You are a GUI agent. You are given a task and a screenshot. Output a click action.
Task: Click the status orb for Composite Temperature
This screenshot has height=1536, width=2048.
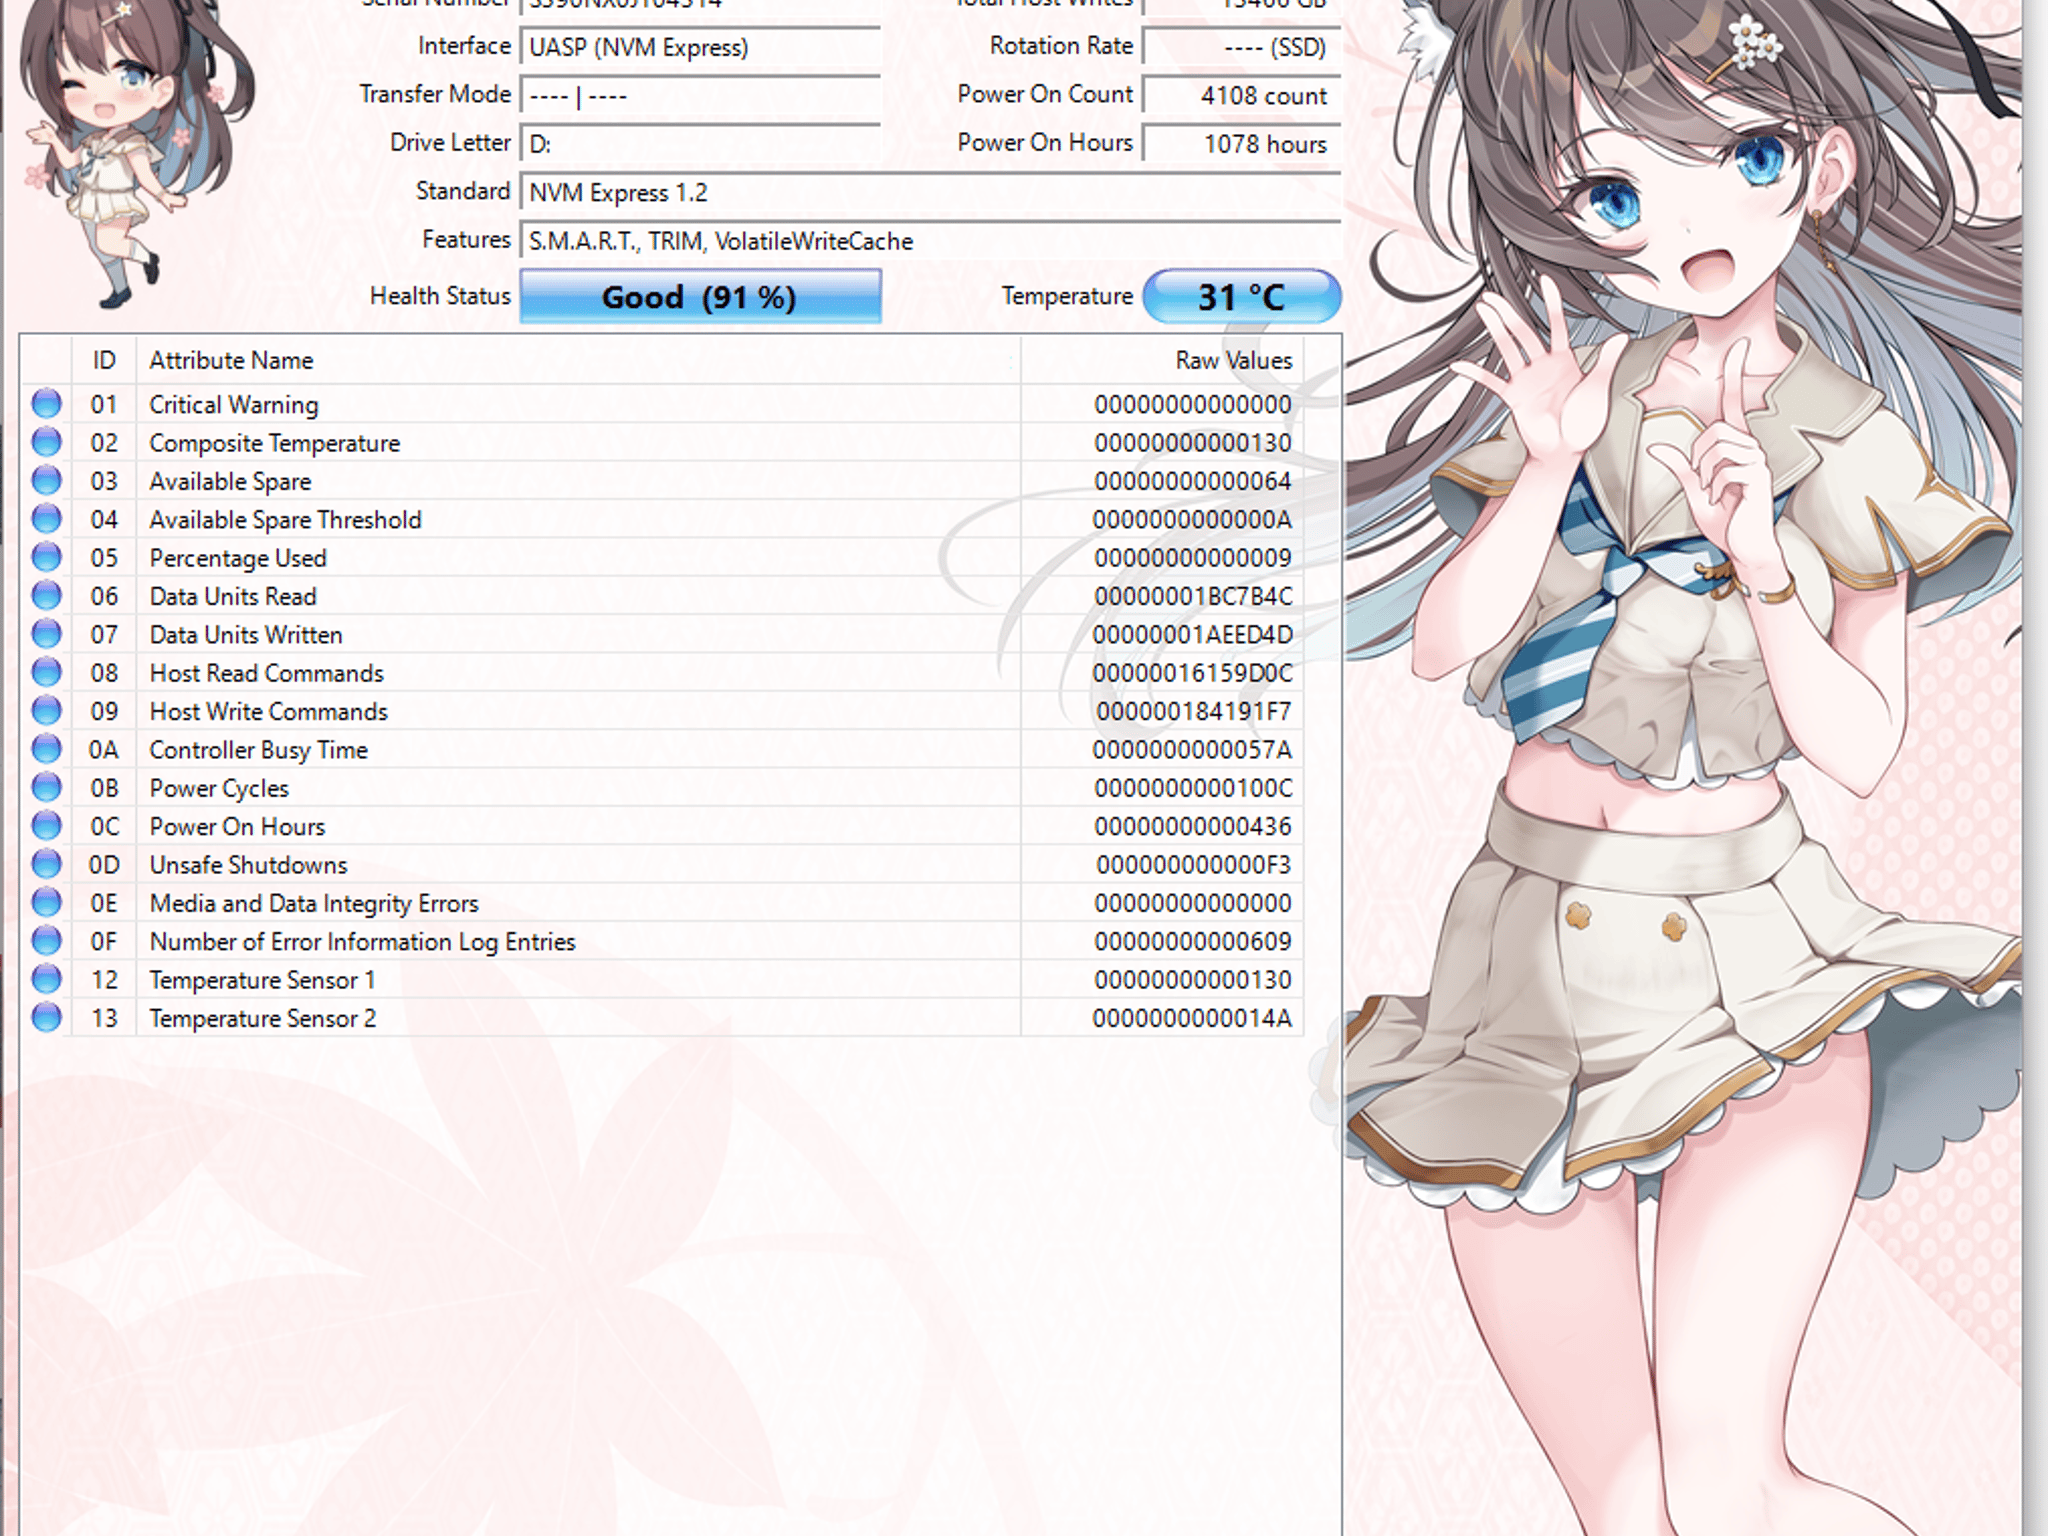pos(46,442)
